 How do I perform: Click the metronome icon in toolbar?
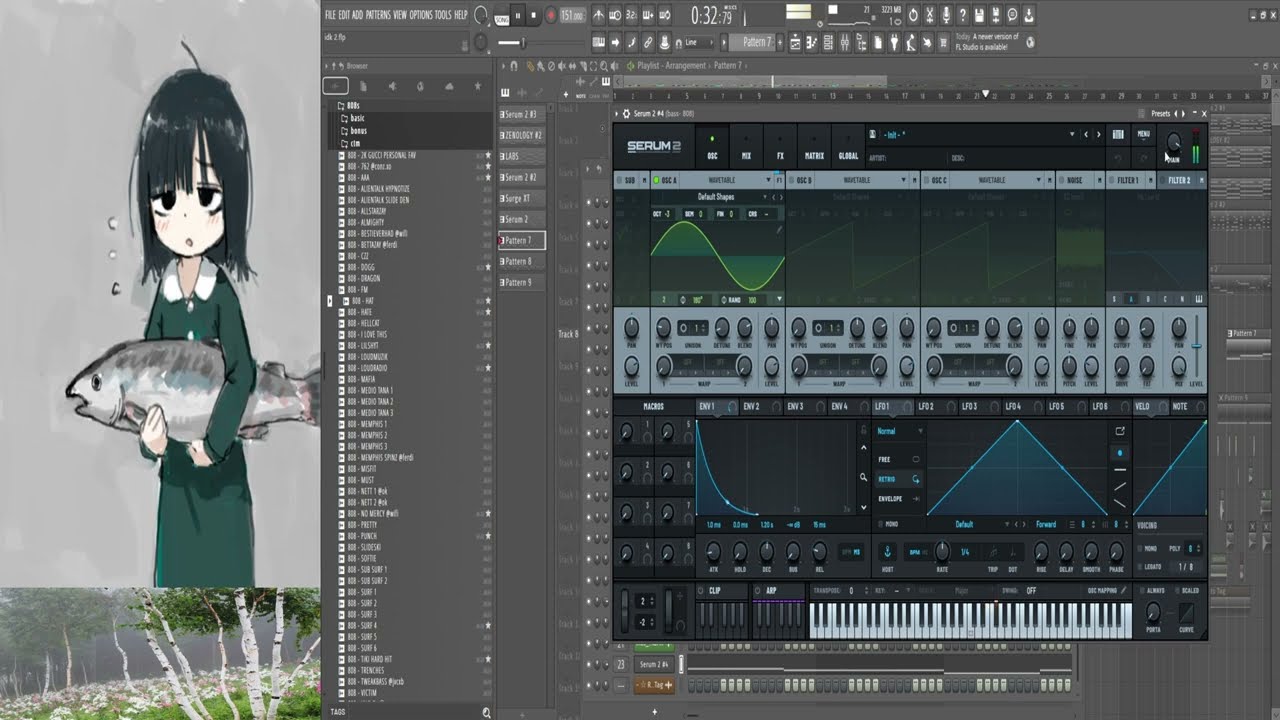coord(598,15)
